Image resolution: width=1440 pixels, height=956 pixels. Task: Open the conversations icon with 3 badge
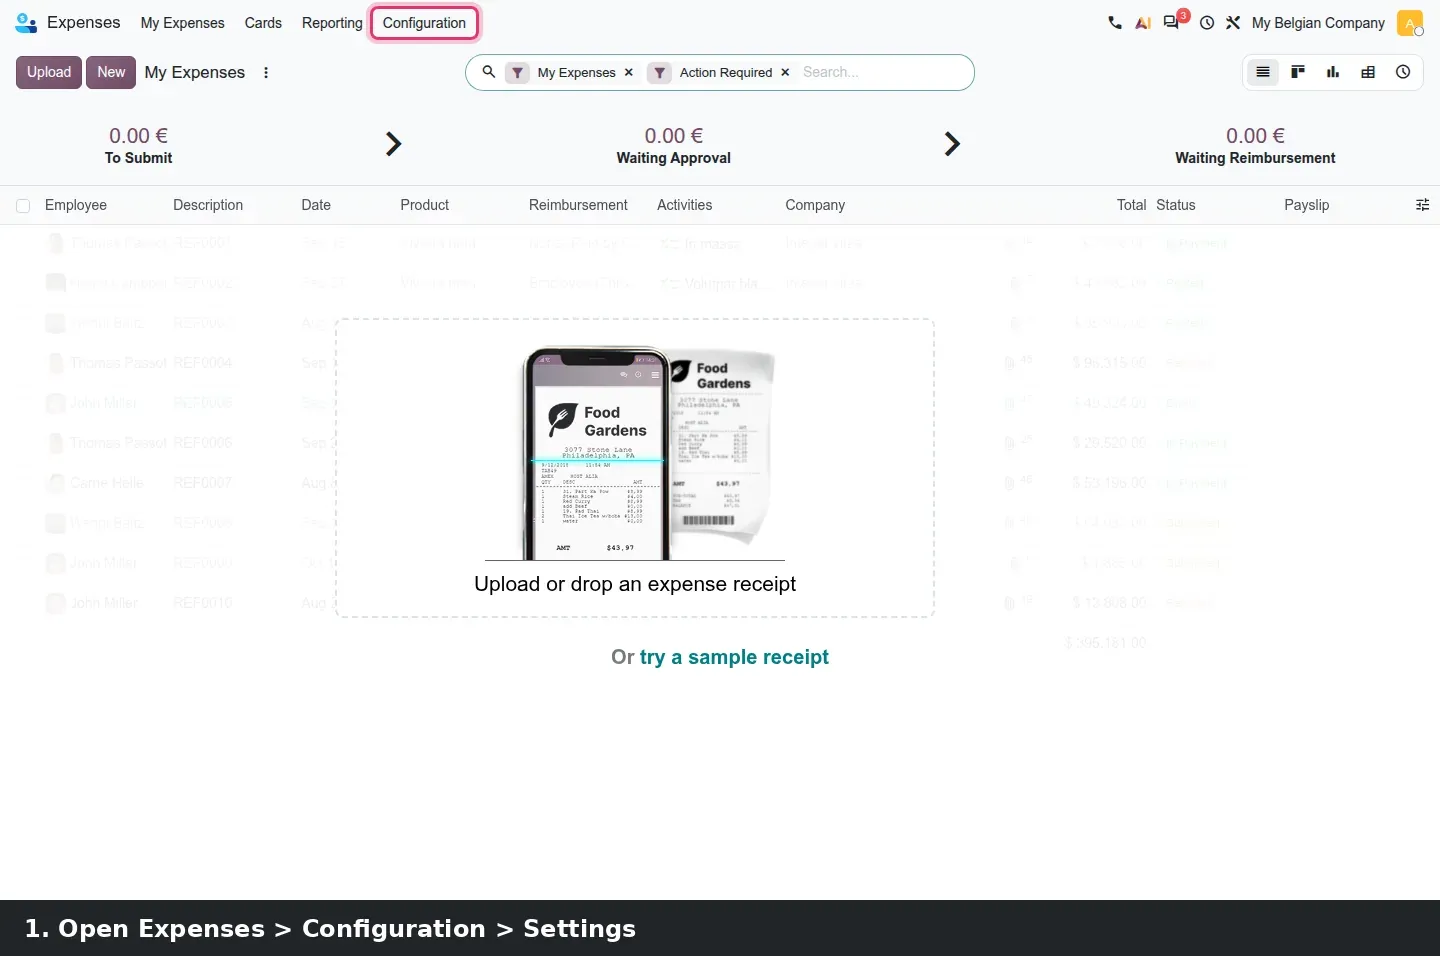(1173, 21)
